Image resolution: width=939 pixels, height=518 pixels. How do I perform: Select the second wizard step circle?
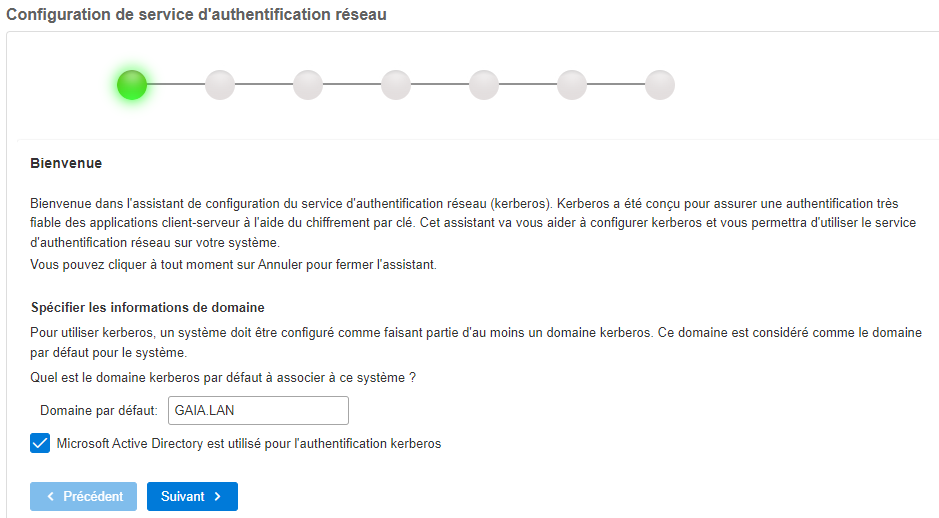(220, 84)
